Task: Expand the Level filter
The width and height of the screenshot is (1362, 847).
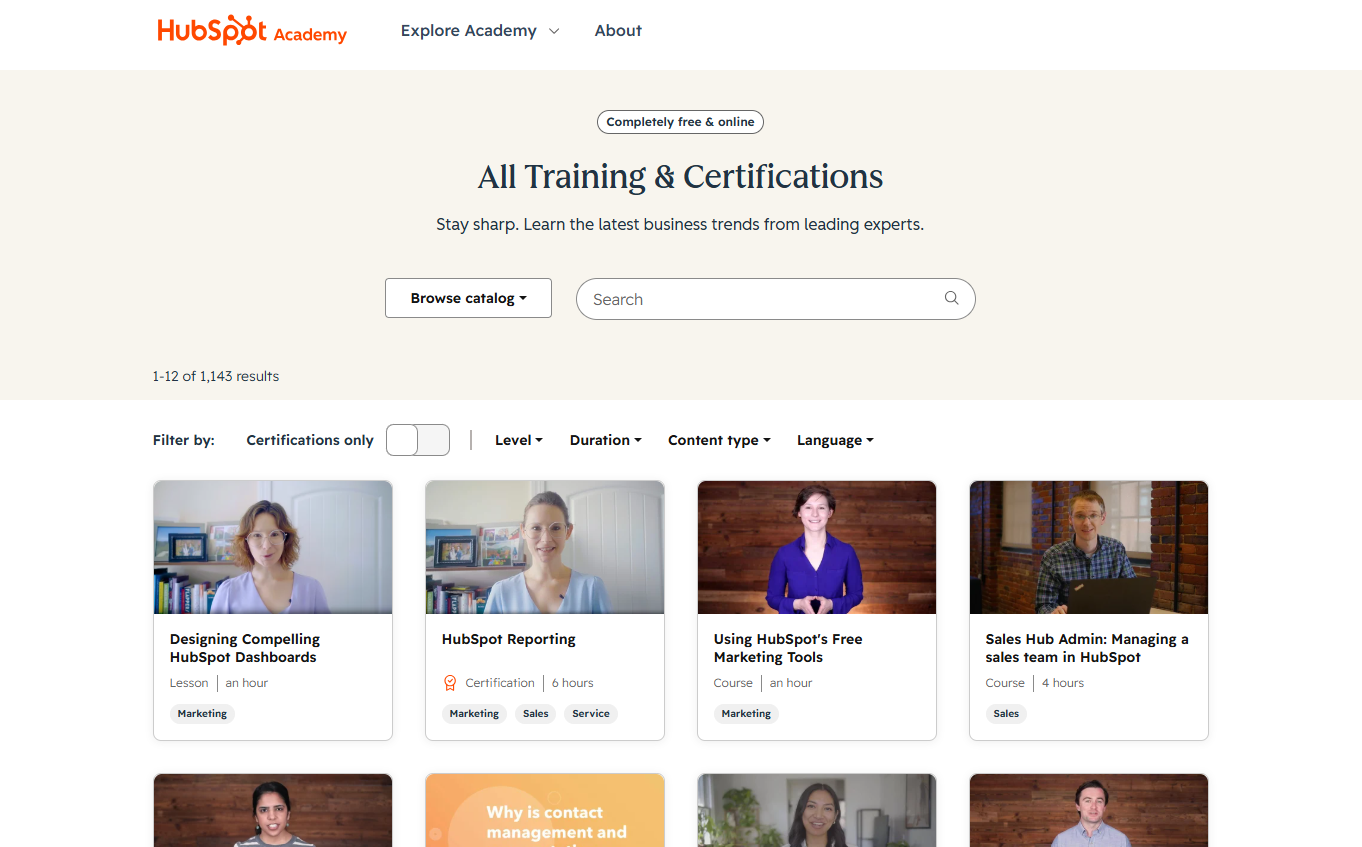Action: [519, 440]
